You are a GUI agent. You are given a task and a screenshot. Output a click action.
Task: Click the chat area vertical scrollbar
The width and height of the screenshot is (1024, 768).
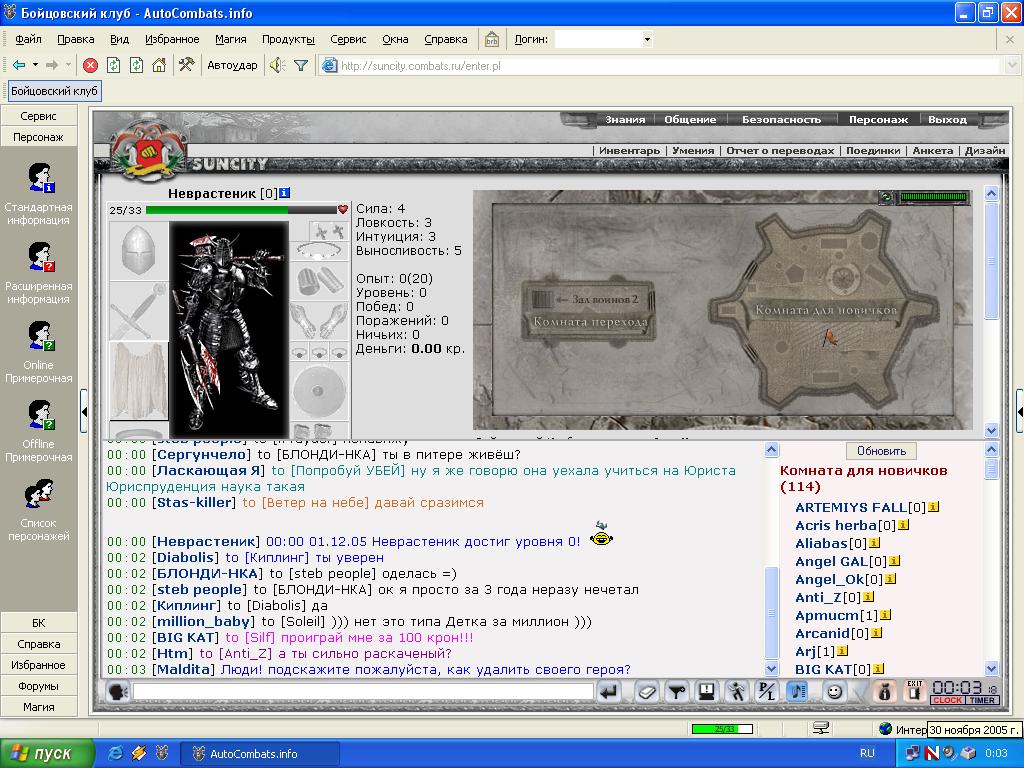pos(771,559)
